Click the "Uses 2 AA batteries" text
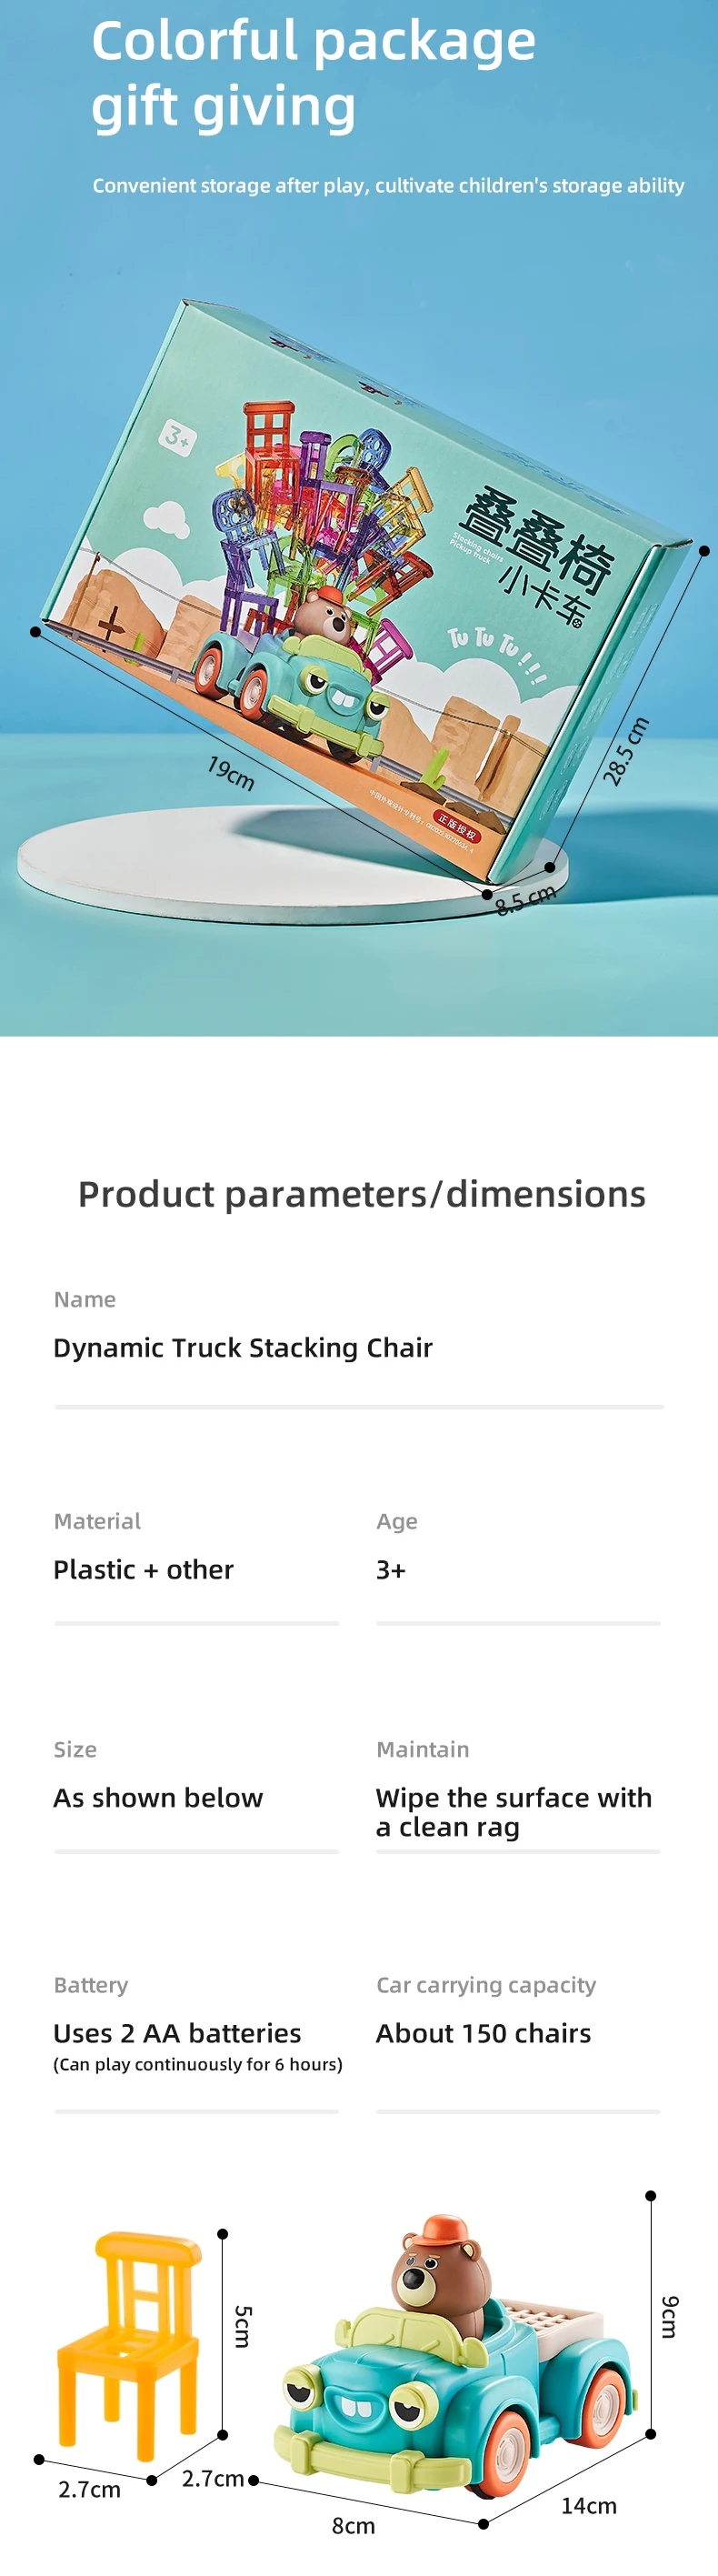The height and width of the screenshot is (2576, 718). (x=177, y=2033)
